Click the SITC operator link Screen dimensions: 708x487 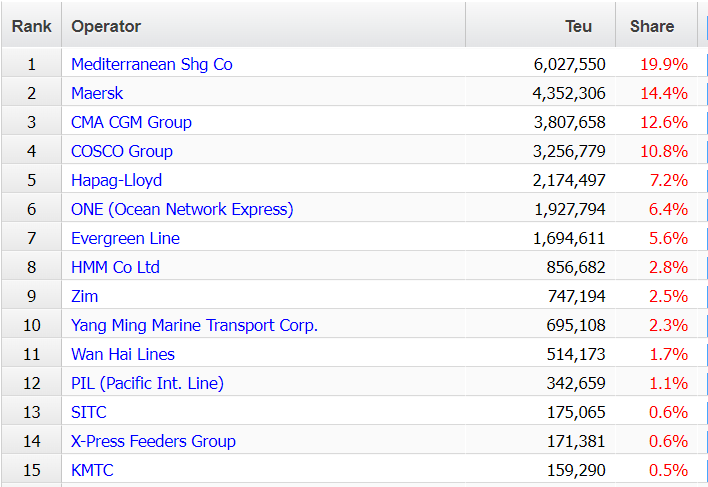click(88, 412)
